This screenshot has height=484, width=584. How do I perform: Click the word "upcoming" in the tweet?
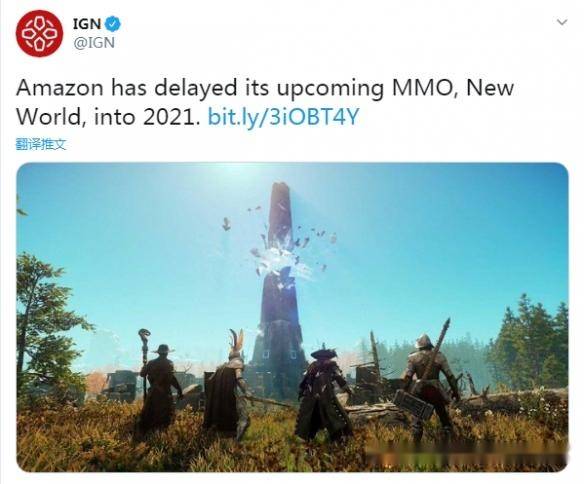[330, 90]
